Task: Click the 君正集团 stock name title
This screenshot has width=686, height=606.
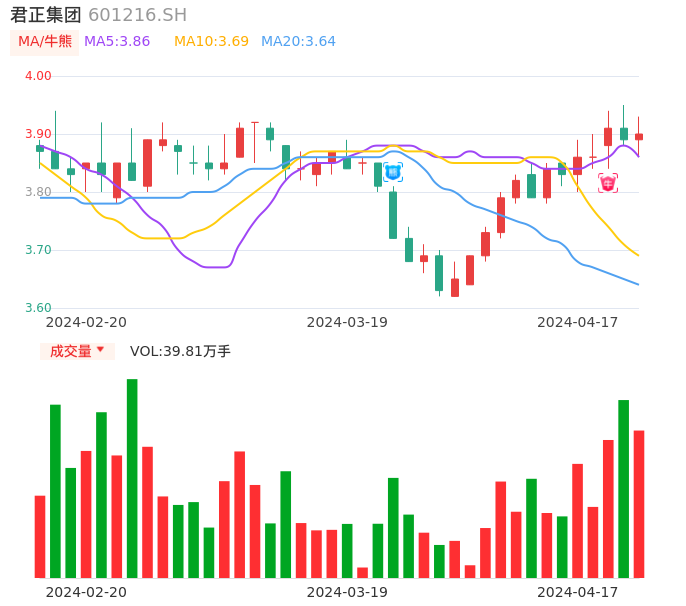Action: click(46, 15)
